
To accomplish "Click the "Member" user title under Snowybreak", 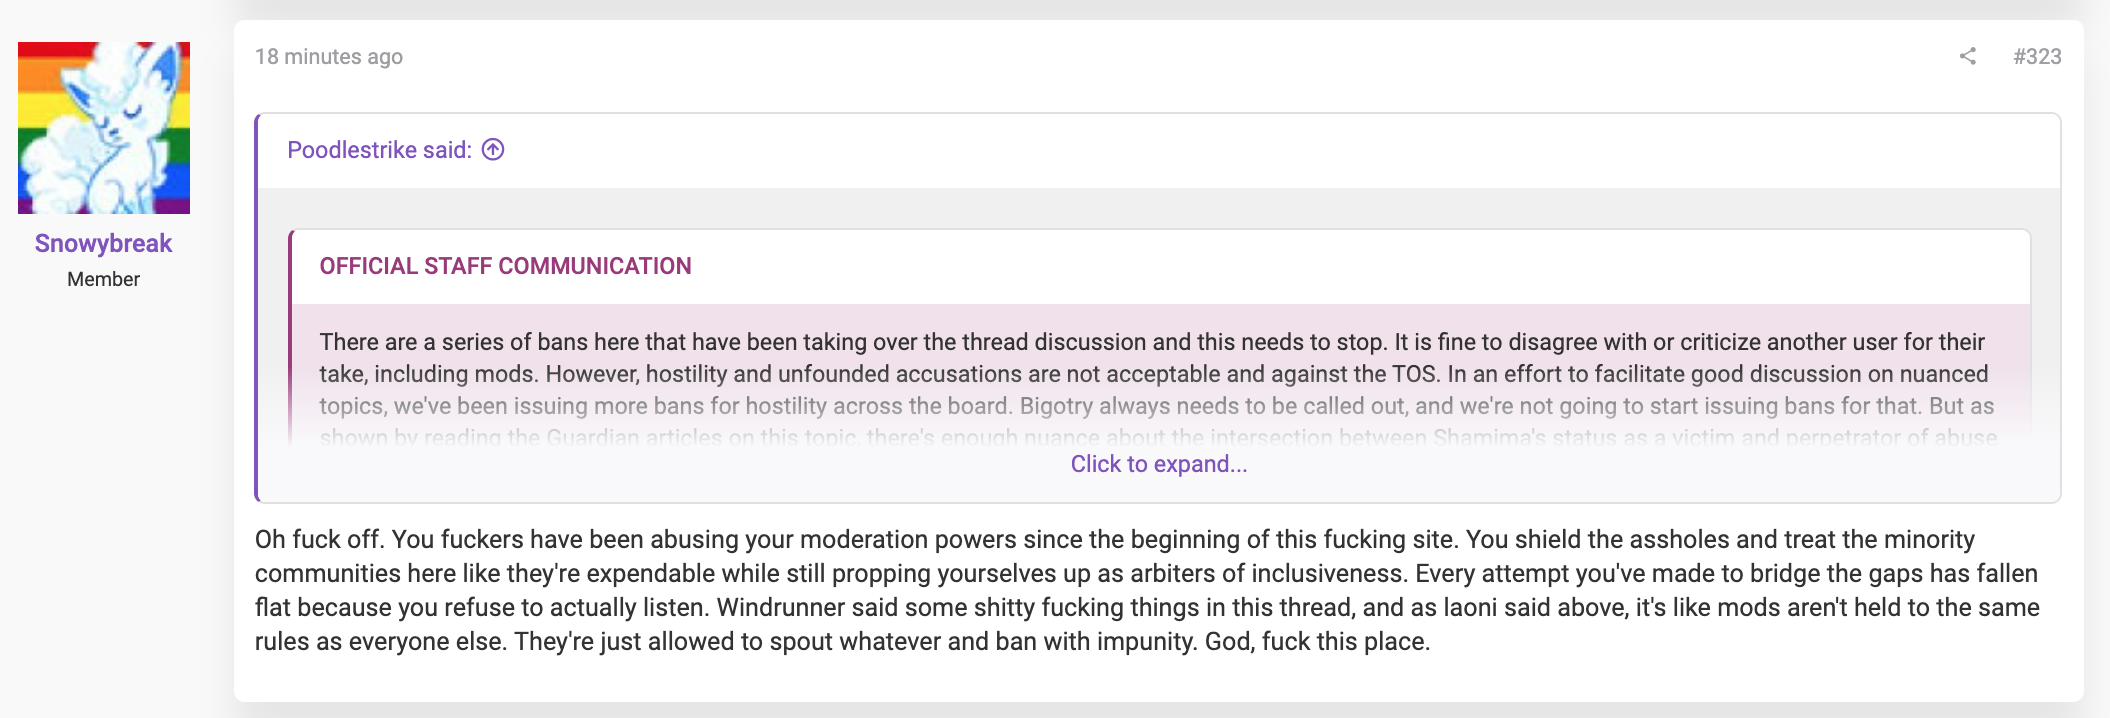I will 103,279.
